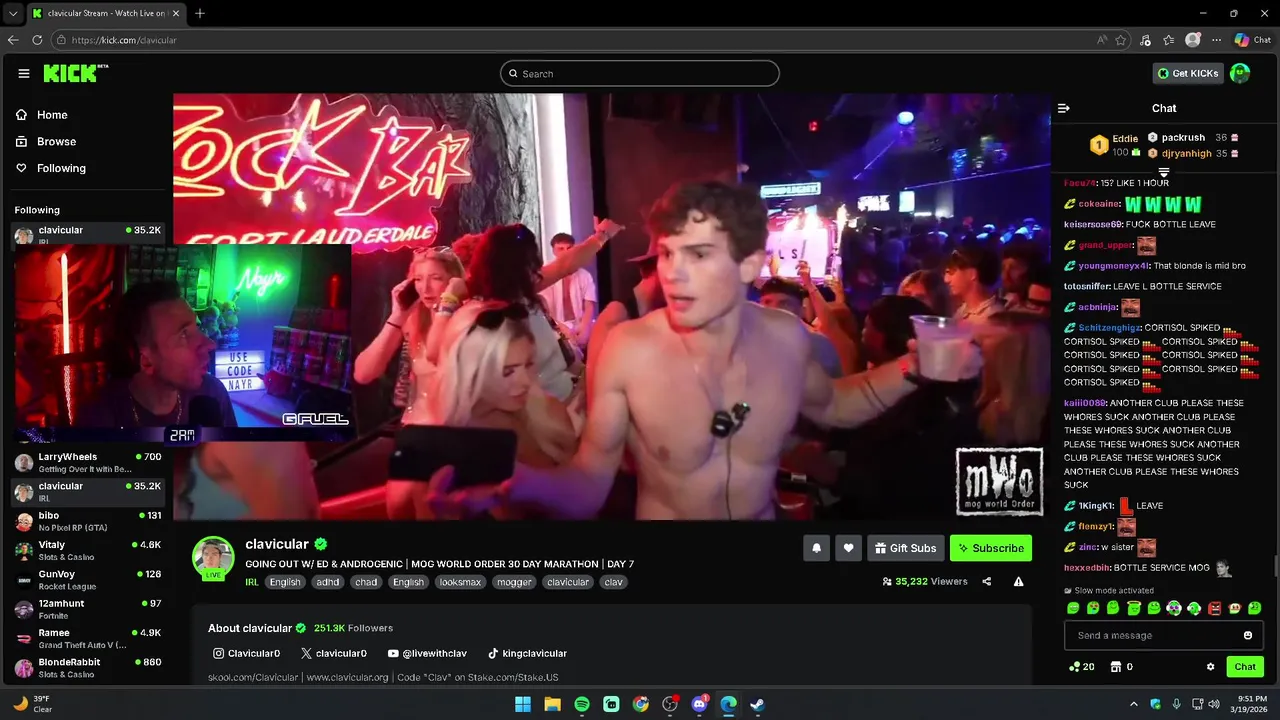Open 12amhunt channel from following list
1280x720 pixels.
pos(88,610)
